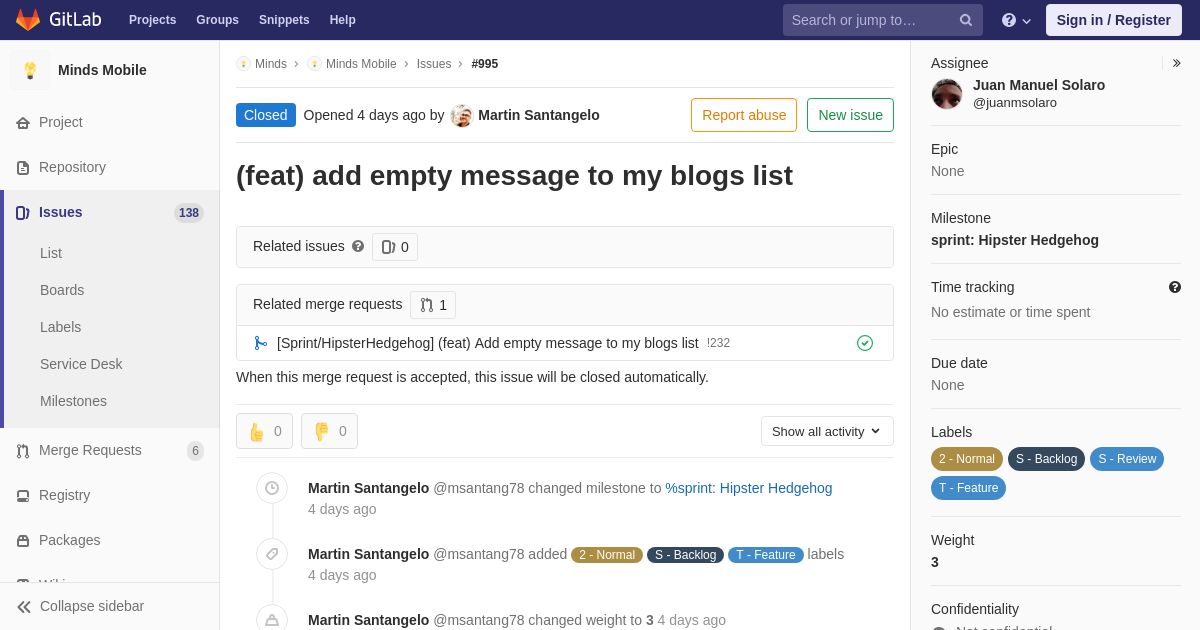Click the Minds Mobile breadcrumb link
Screen dimensions: 1200x630
(361, 64)
